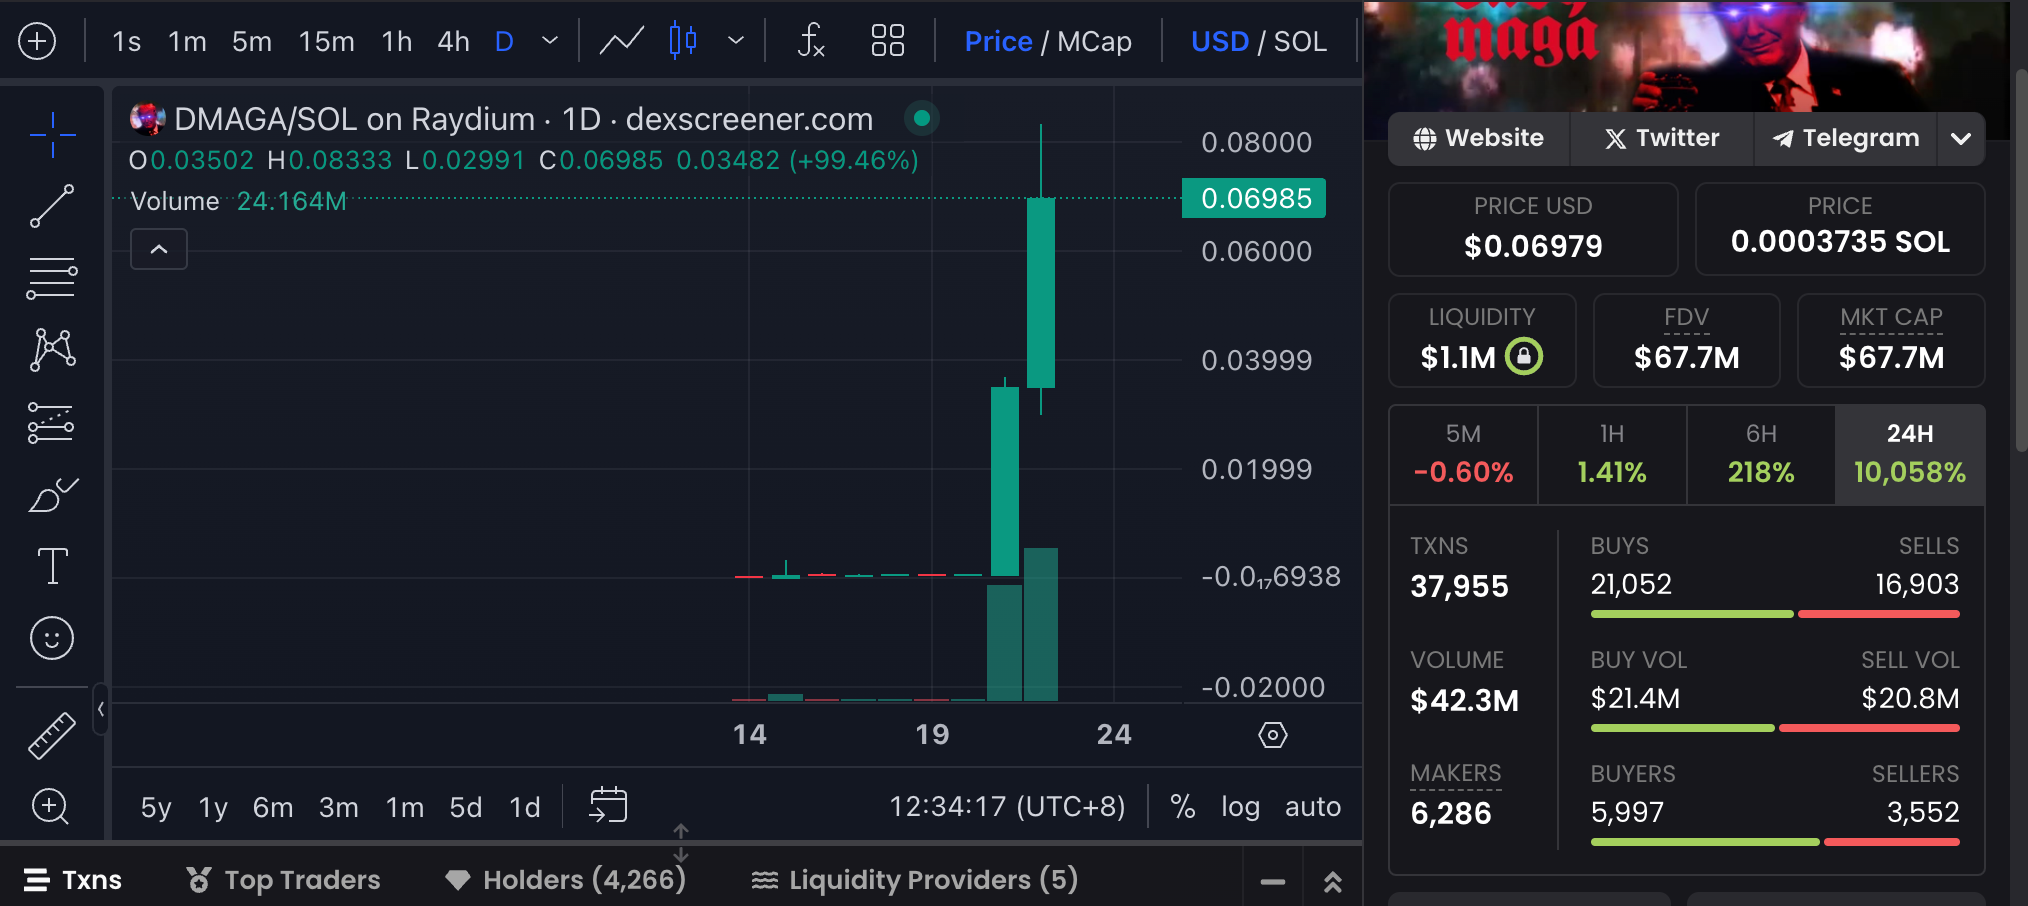This screenshot has width=2028, height=906.
Task: Maximize the bottom panel with double chevron
Action: [1333, 881]
